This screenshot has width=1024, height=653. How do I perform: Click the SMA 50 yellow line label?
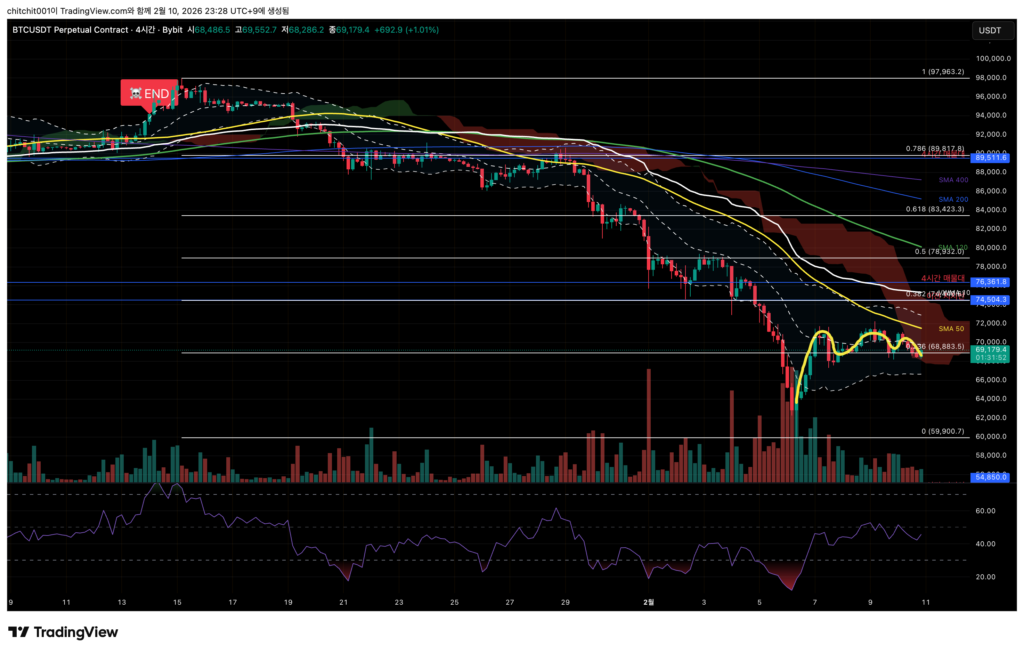(x=951, y=328)
